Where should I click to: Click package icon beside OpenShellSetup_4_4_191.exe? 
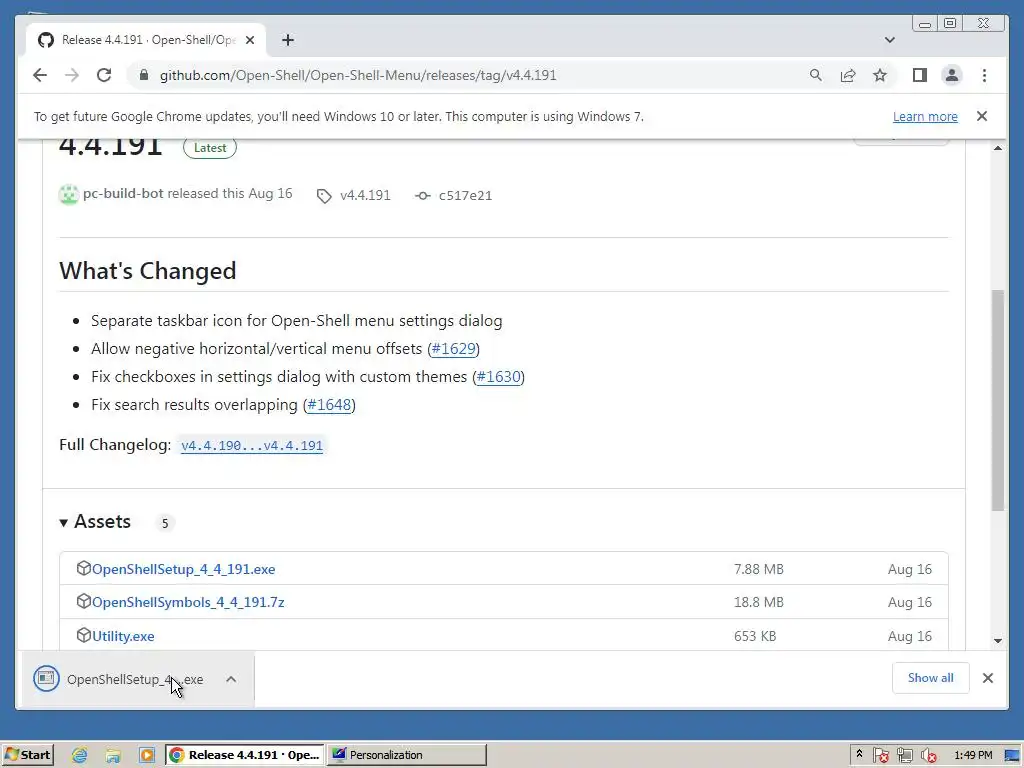84,568
